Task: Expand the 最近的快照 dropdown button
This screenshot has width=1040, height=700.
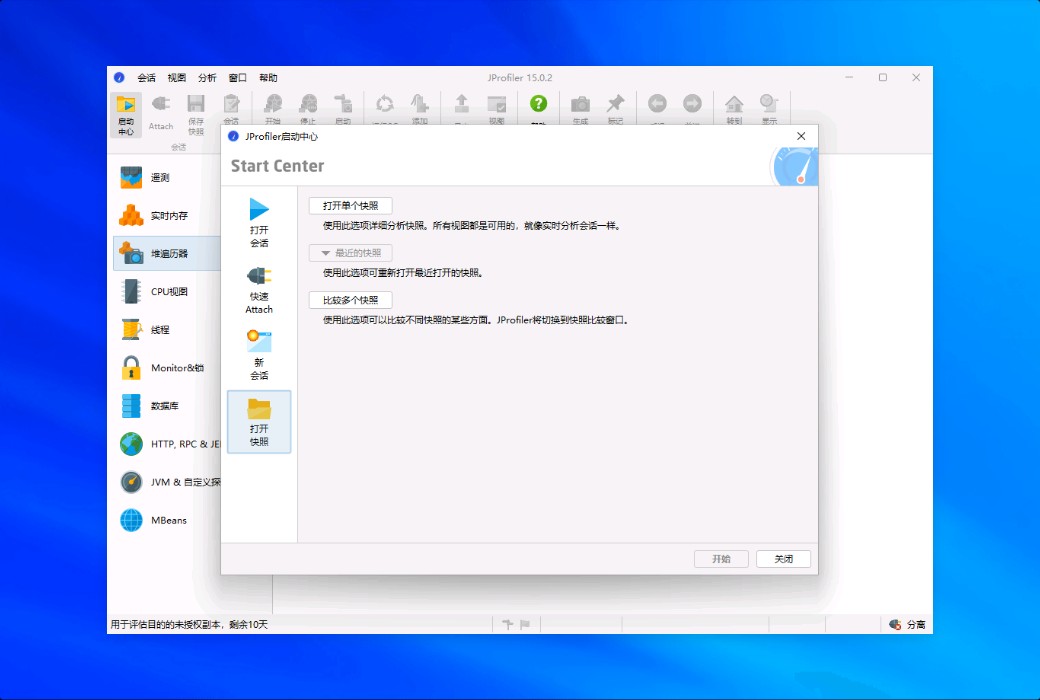Action: (x=351, y=253)
